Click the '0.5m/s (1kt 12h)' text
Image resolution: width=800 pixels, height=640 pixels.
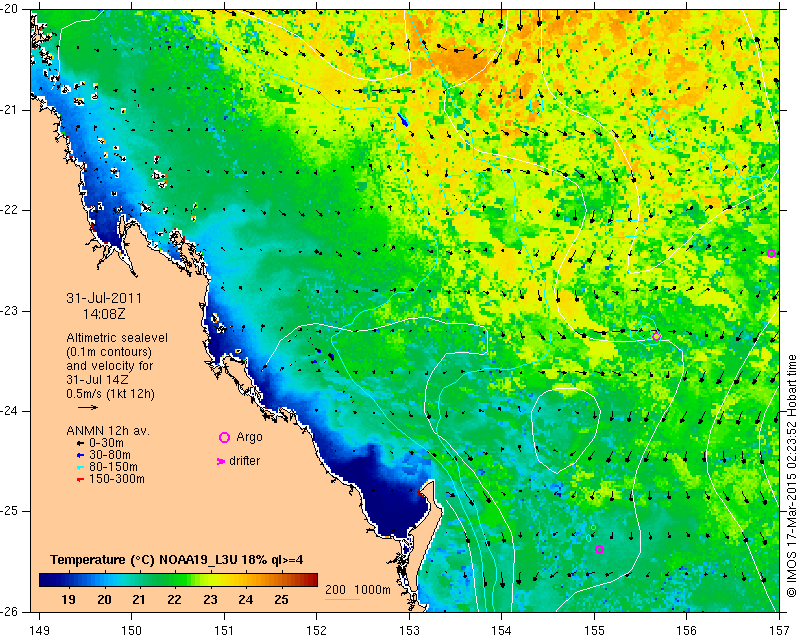coord(110,394)
